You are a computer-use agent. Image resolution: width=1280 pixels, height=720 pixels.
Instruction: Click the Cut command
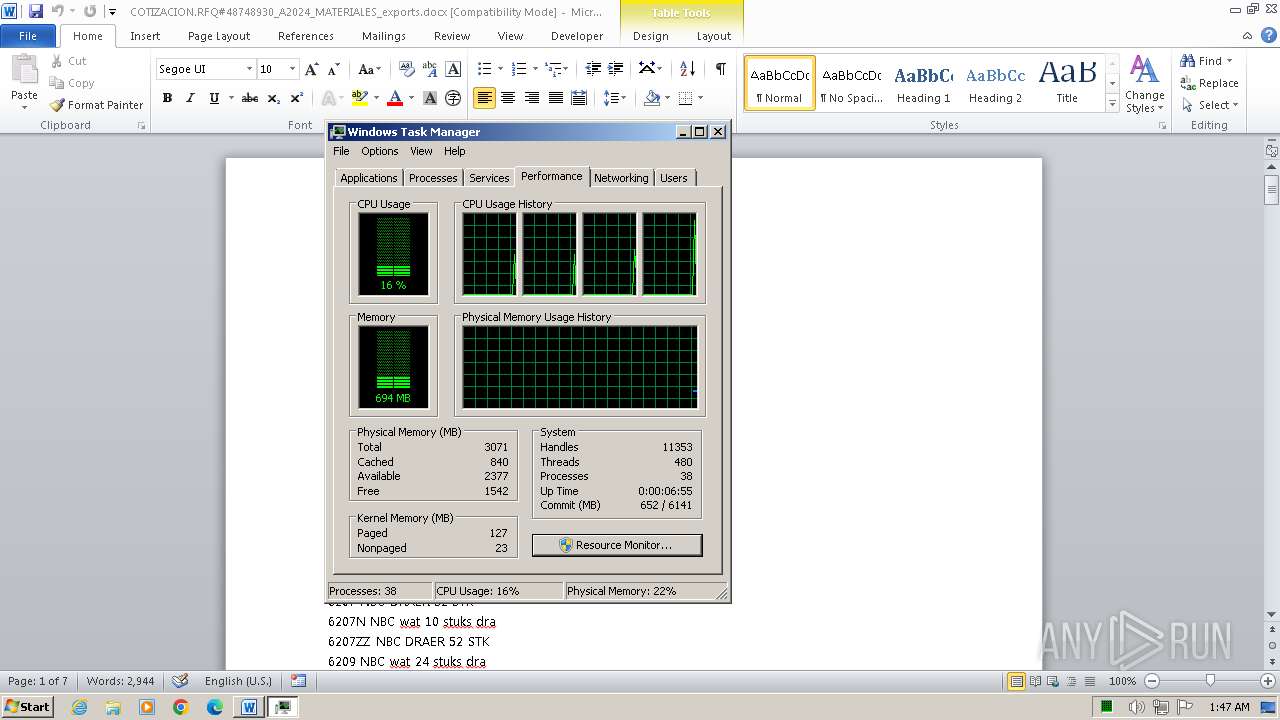68,61
